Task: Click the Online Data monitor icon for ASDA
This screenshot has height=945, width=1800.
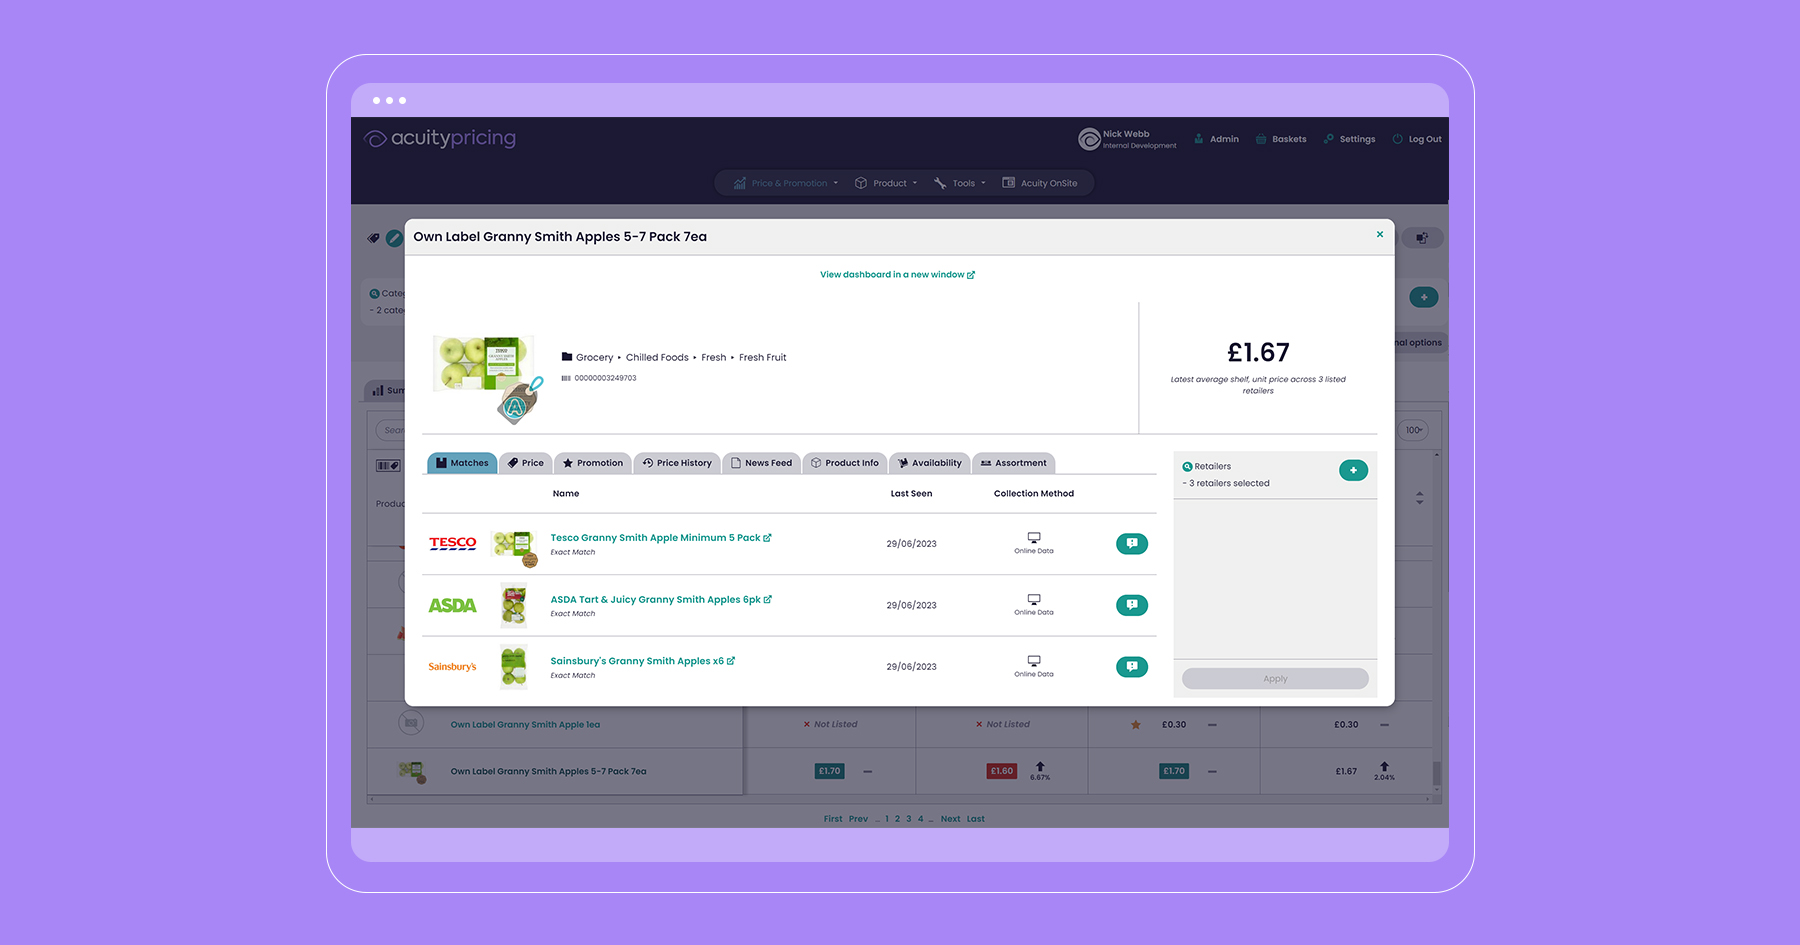Action: click(1034, 600)
